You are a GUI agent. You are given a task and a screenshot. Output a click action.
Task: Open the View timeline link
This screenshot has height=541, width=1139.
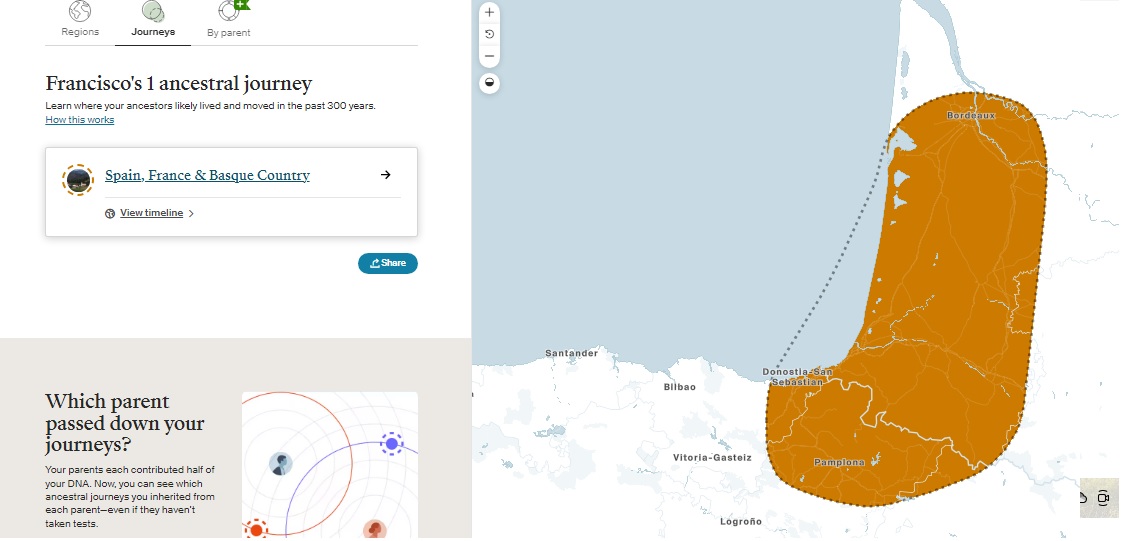(151, 213)
